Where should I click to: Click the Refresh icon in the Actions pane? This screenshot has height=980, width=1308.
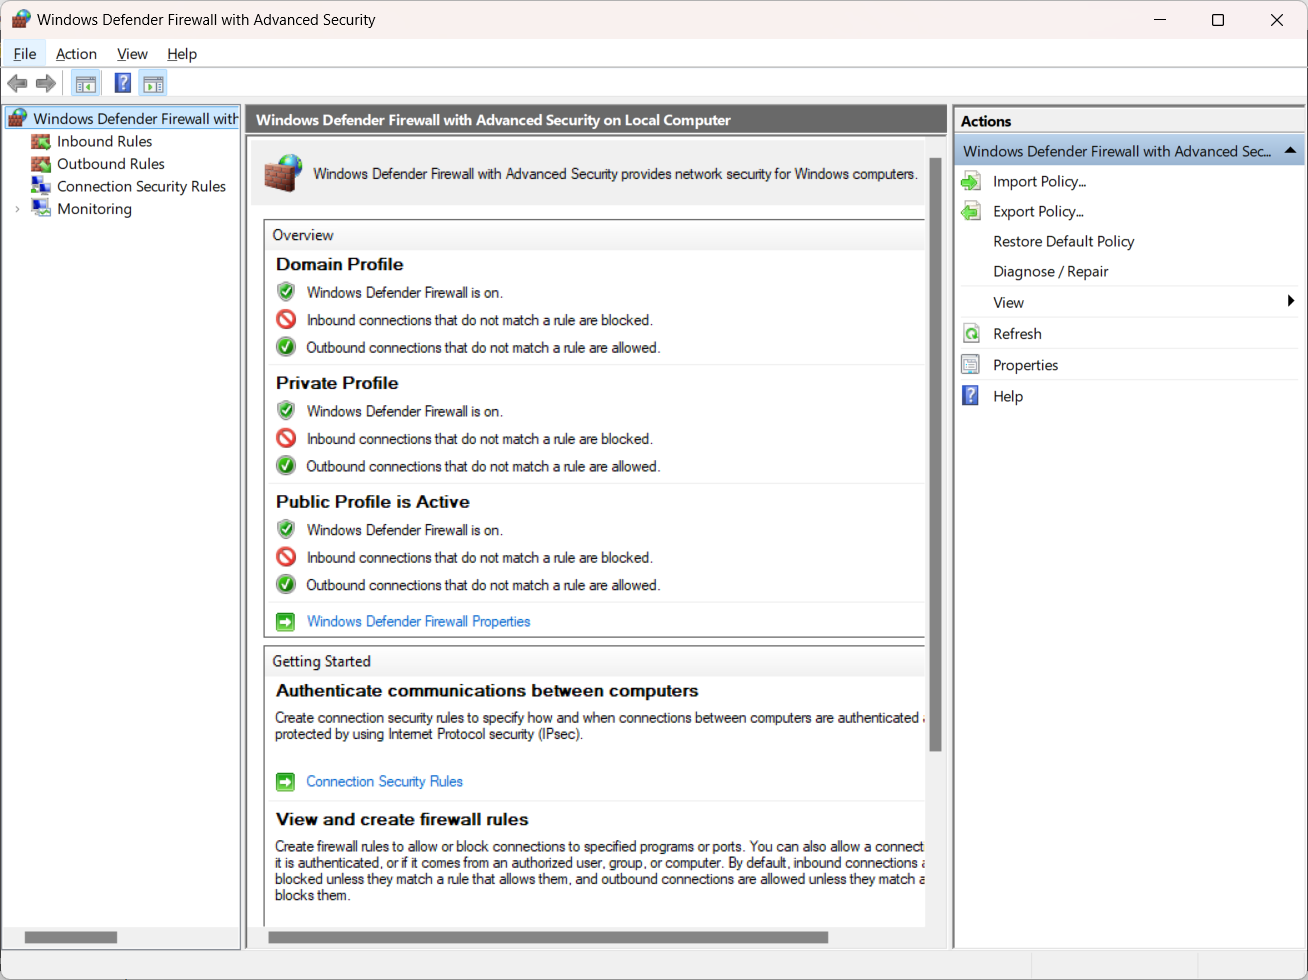click(970, 333)
